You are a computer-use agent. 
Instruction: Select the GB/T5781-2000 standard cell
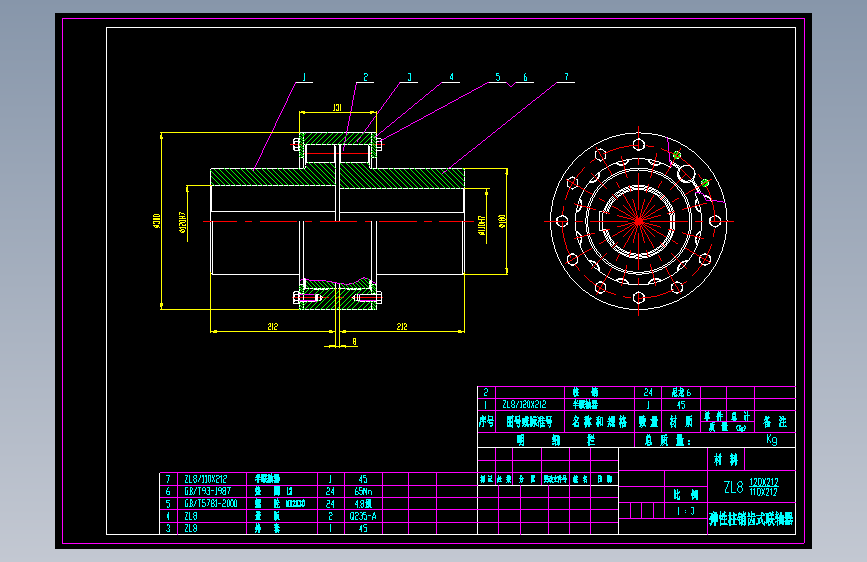click(211, 503)
